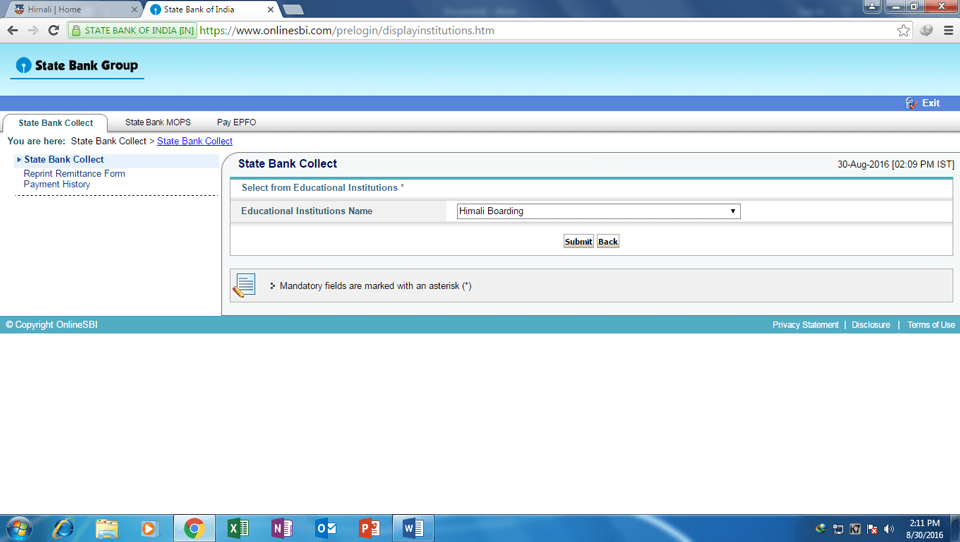960x542 pixels.
Task: Open the Terms of Use link
Action: (x=931, y=325)
